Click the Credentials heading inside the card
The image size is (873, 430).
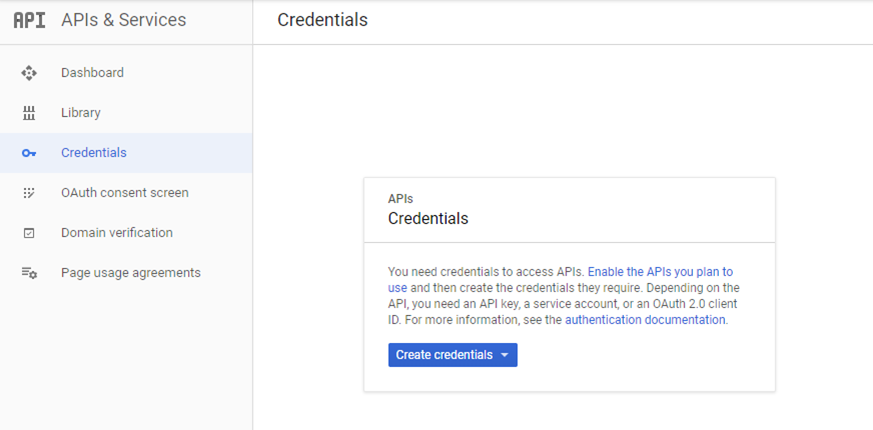pos(427,218)
